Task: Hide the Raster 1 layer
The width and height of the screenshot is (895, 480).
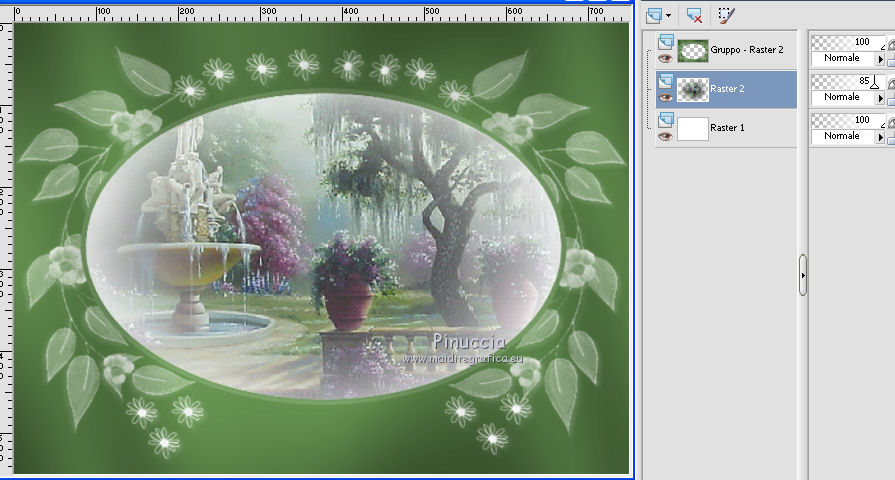Action: pos(665,136)
